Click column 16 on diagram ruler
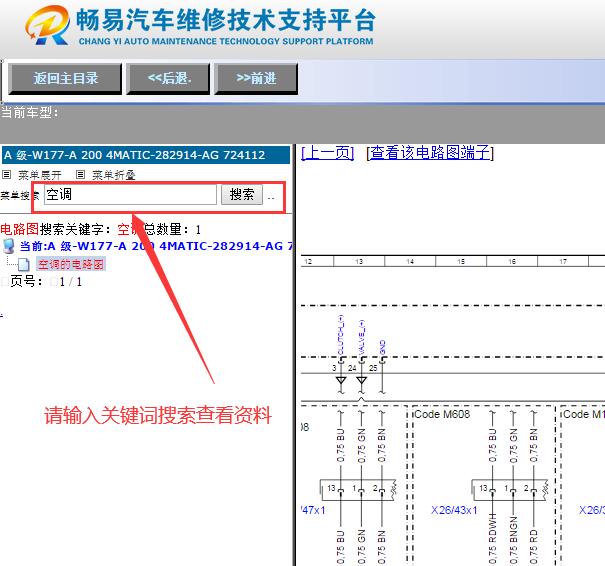605x566 pixels. click(x=512, y=262)
